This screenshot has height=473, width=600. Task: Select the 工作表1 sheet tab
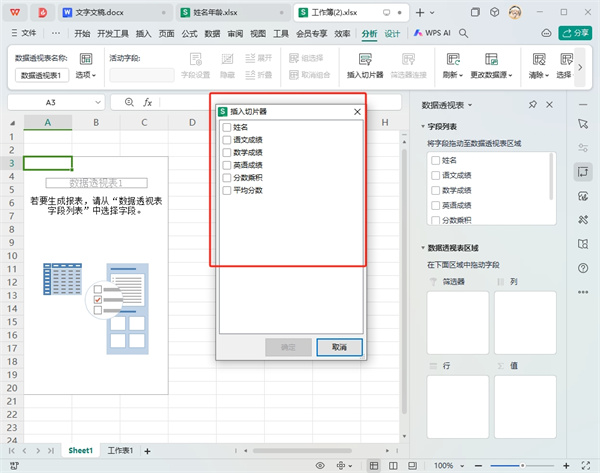click(120, 450)
